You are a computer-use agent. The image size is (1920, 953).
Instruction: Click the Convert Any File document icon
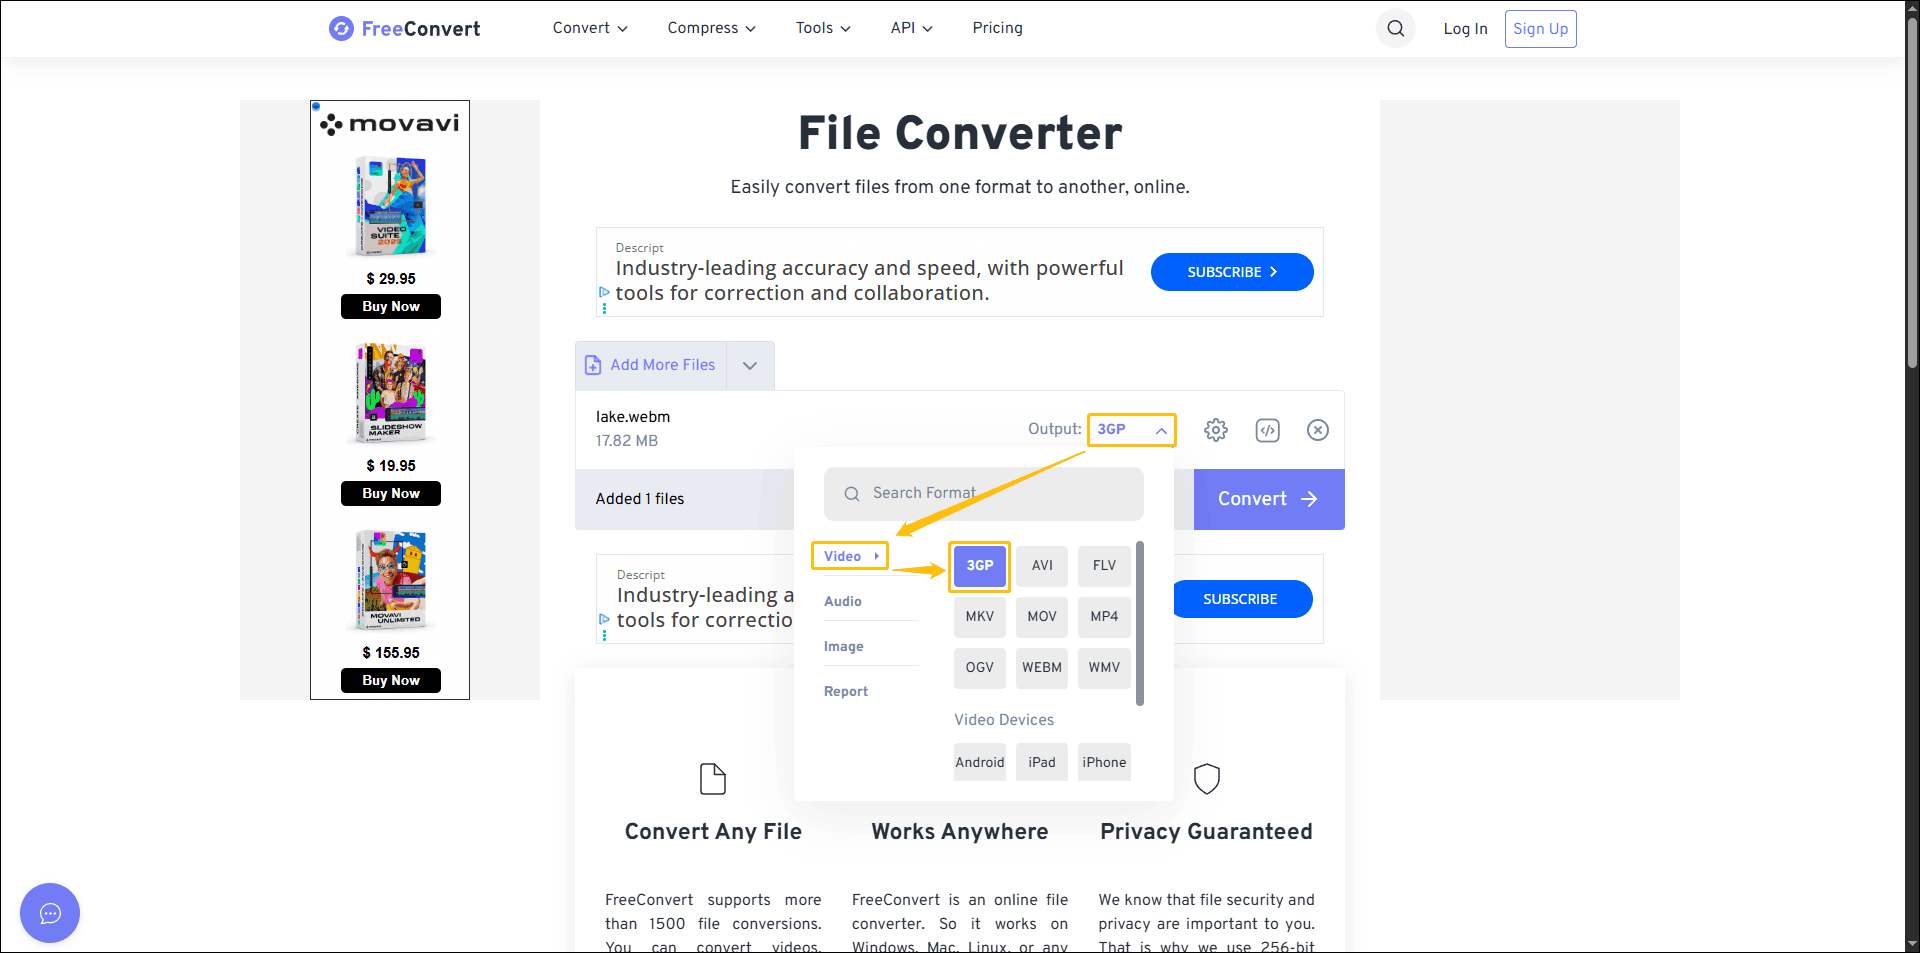[x=713, y=778]
